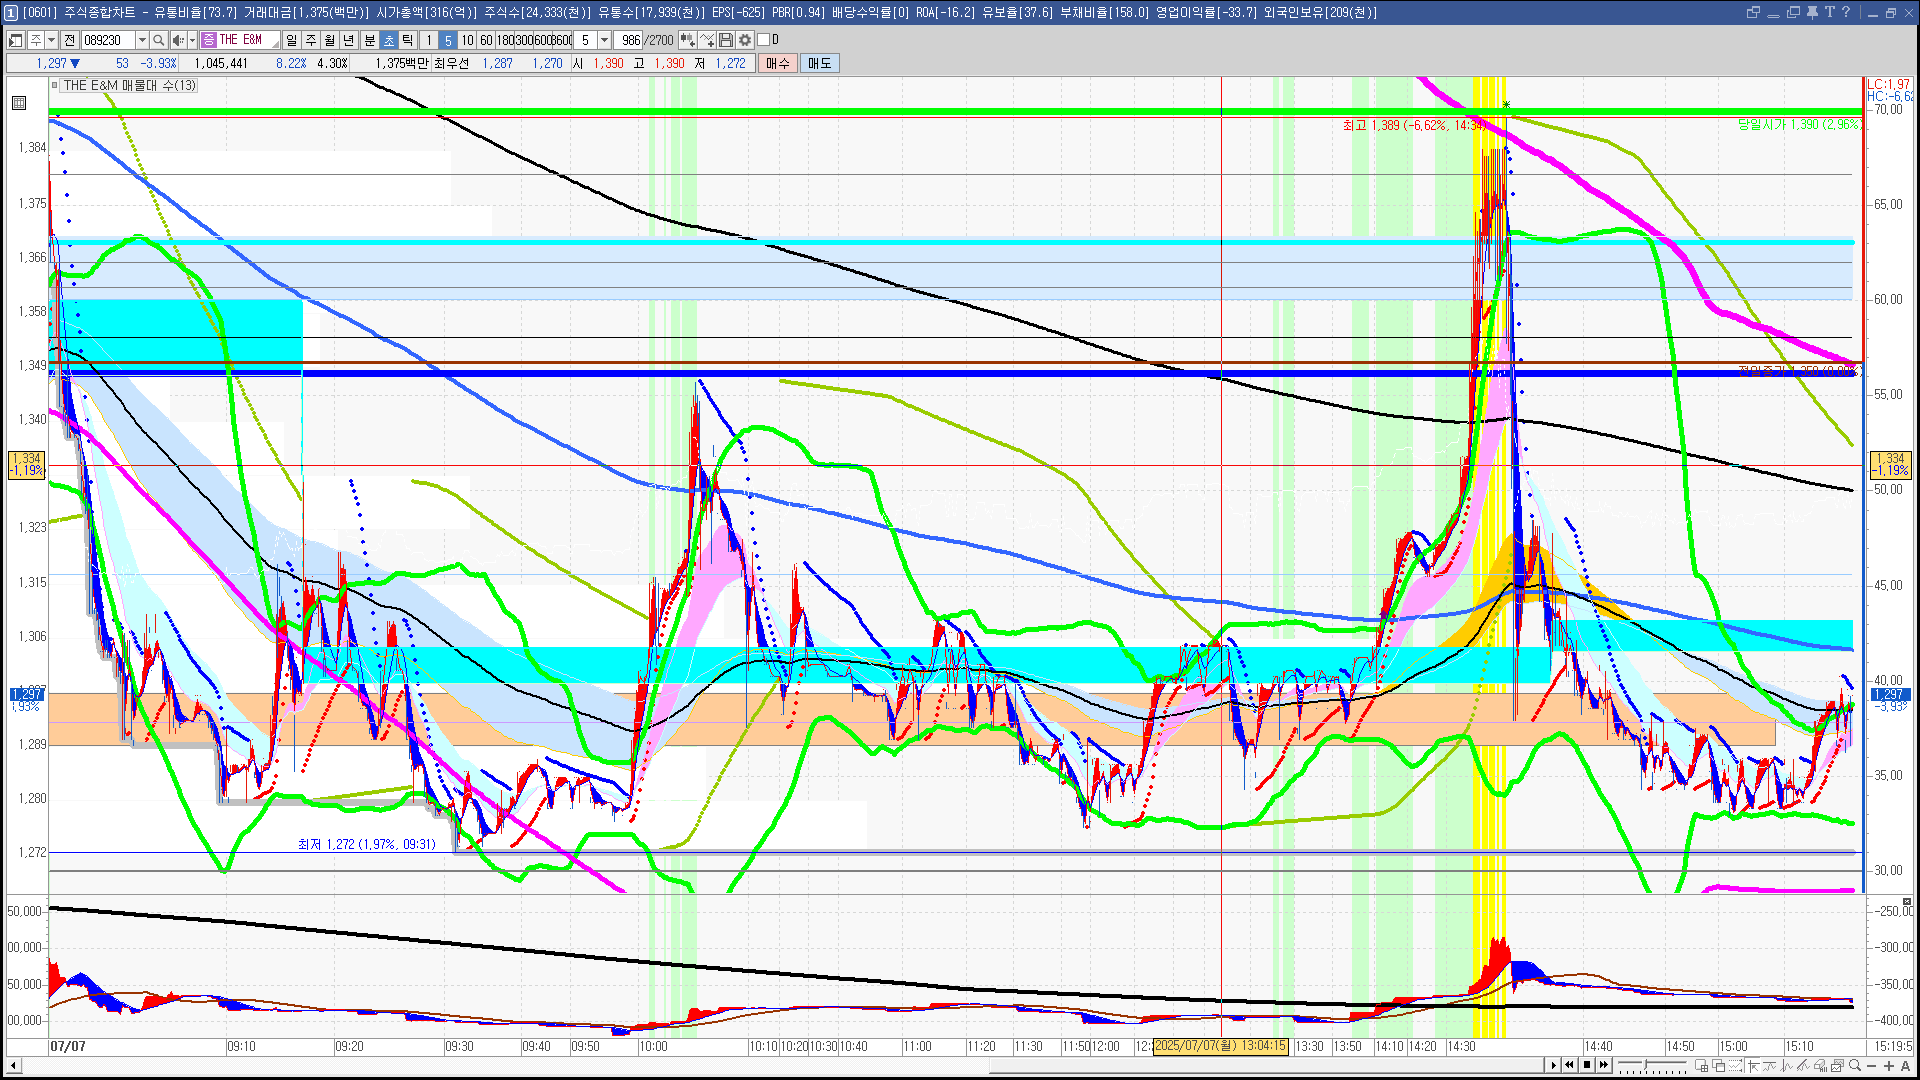Select the 60 interval tab
1920x1080 pixels.
pyautogui.click(x=486, y=40)
